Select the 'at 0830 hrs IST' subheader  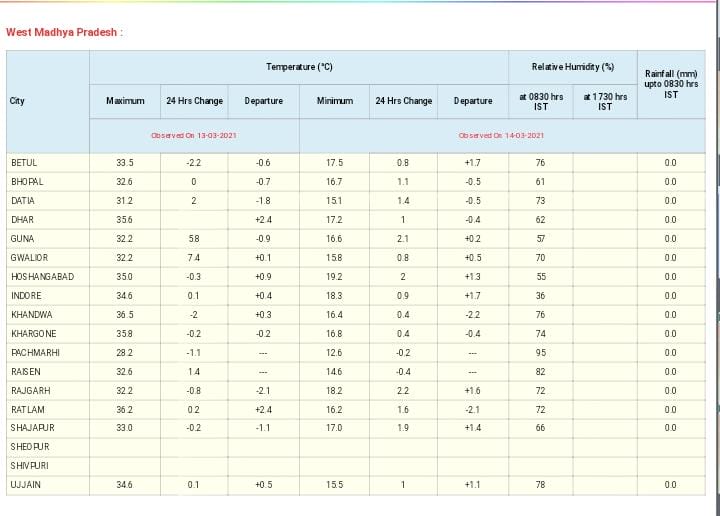coord(541,101)
